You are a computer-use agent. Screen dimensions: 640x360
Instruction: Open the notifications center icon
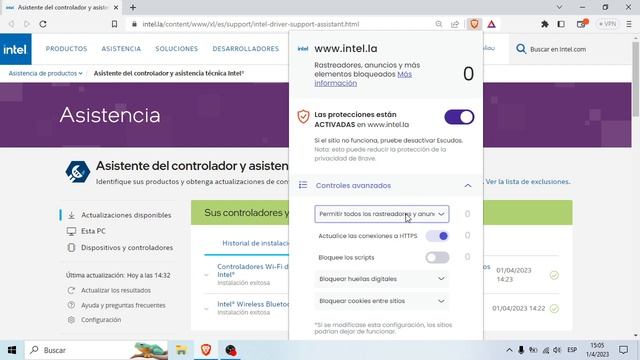(623, 350)
